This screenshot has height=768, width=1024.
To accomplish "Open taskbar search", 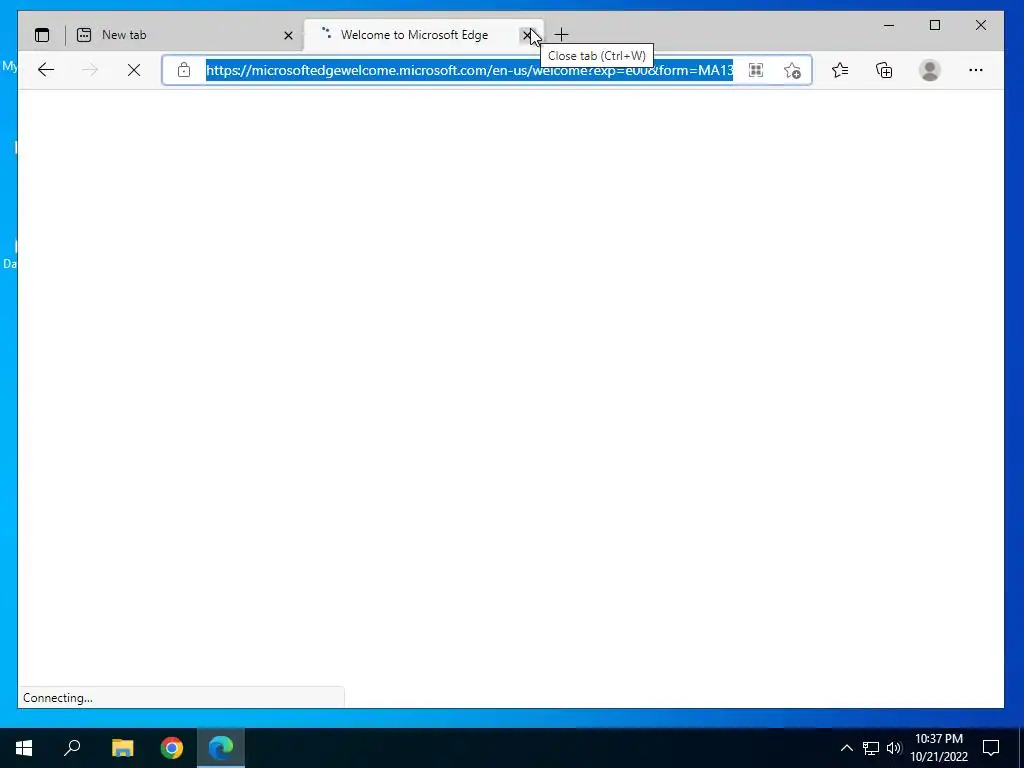I will click(72, 748).
